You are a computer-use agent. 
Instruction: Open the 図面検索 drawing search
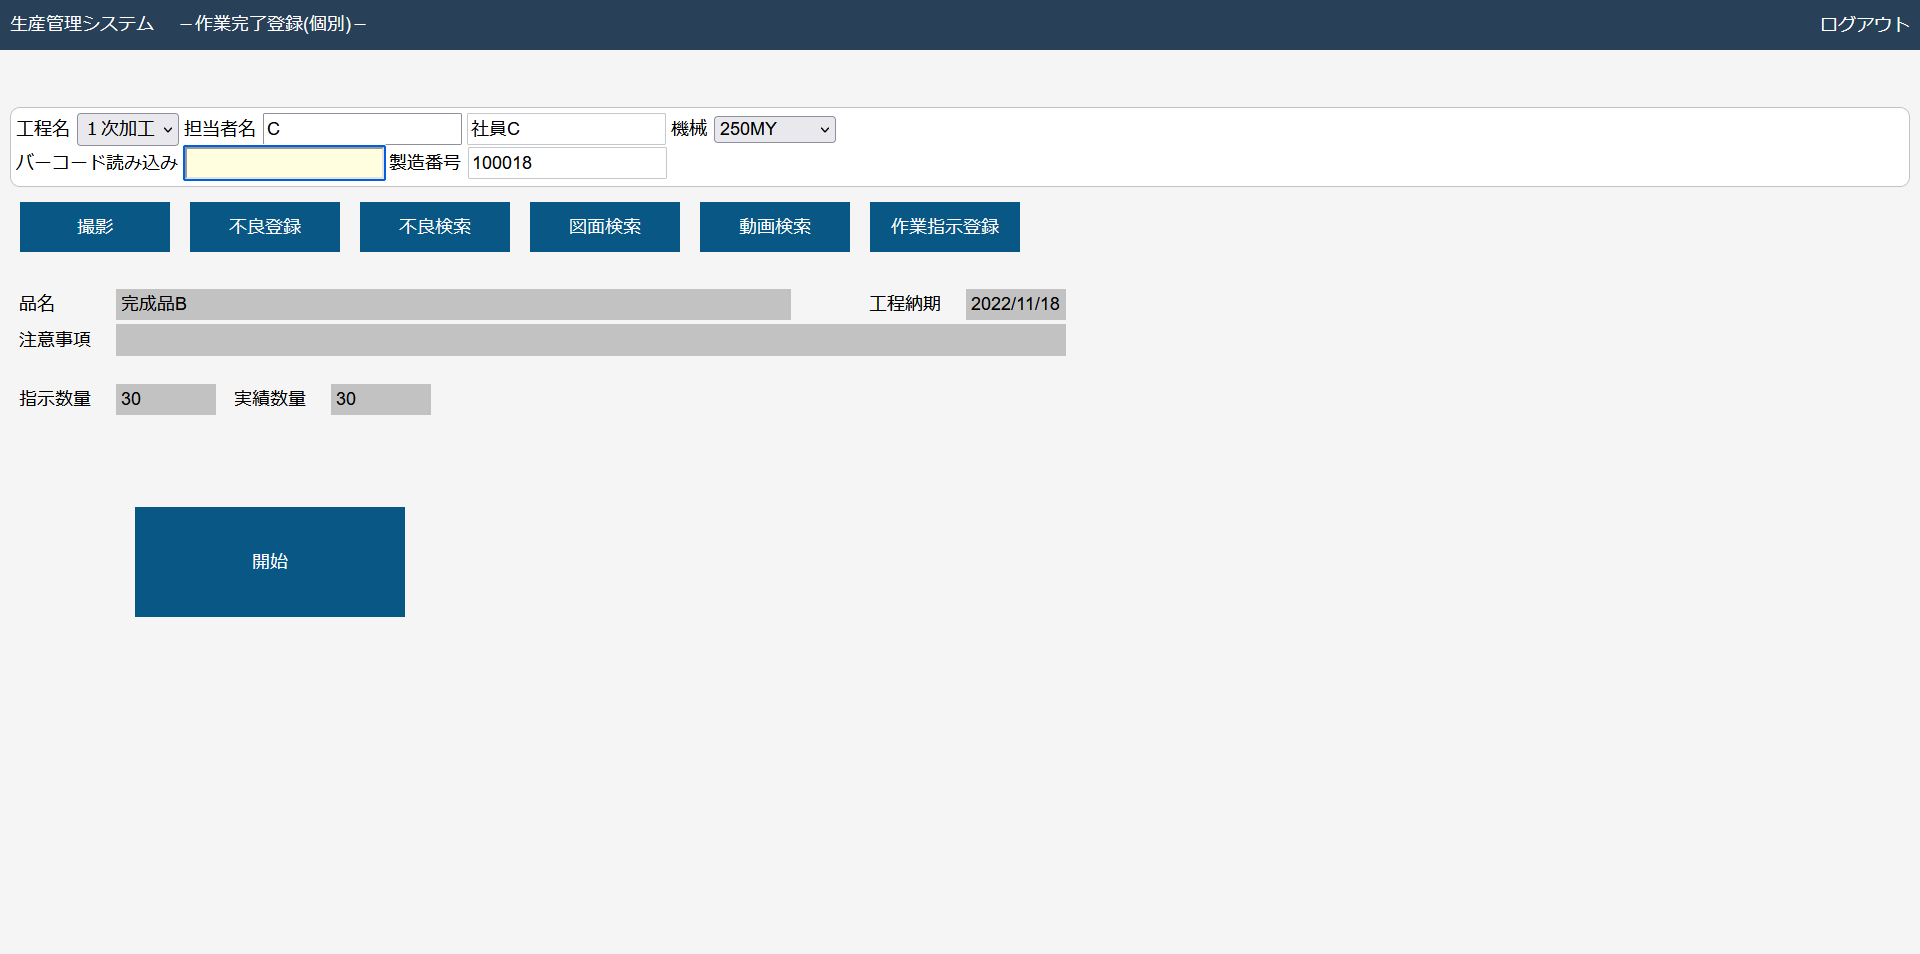[x=605, y=227]
